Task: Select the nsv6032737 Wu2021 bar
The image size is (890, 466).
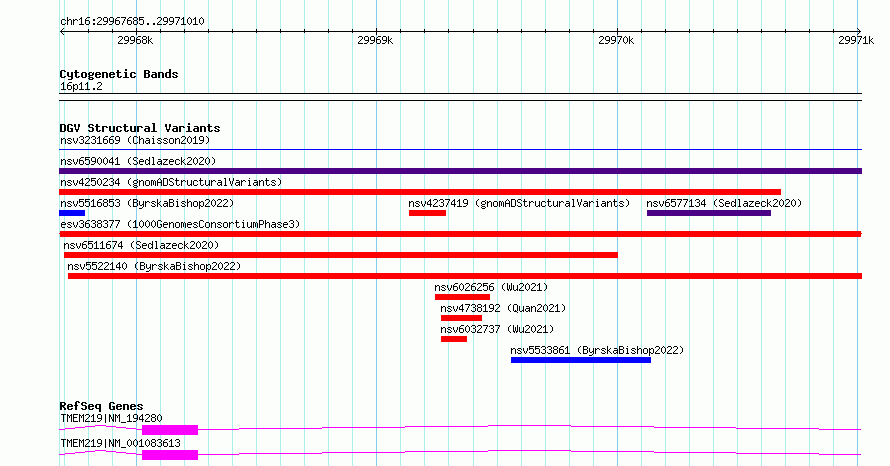Action: tap(454, 339)
